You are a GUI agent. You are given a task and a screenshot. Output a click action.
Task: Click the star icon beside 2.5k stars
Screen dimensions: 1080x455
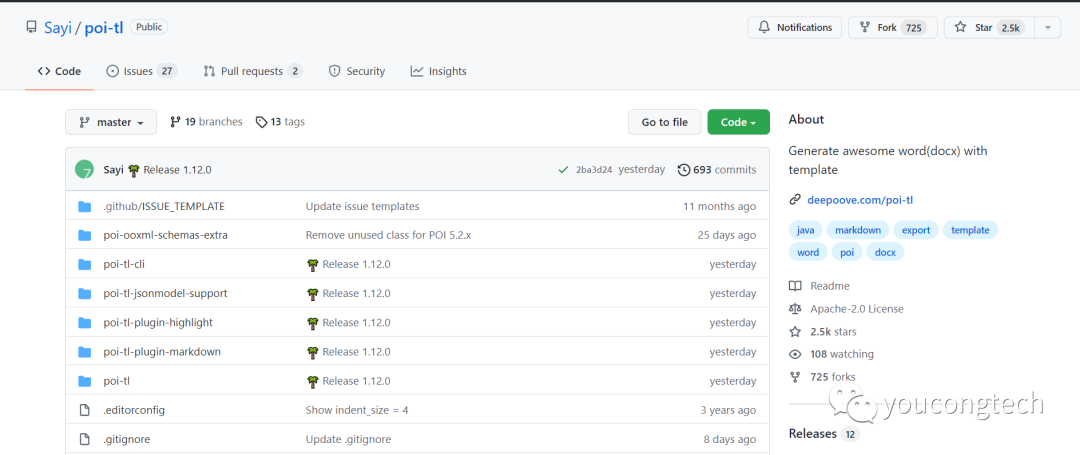click(x=795, y=331)
